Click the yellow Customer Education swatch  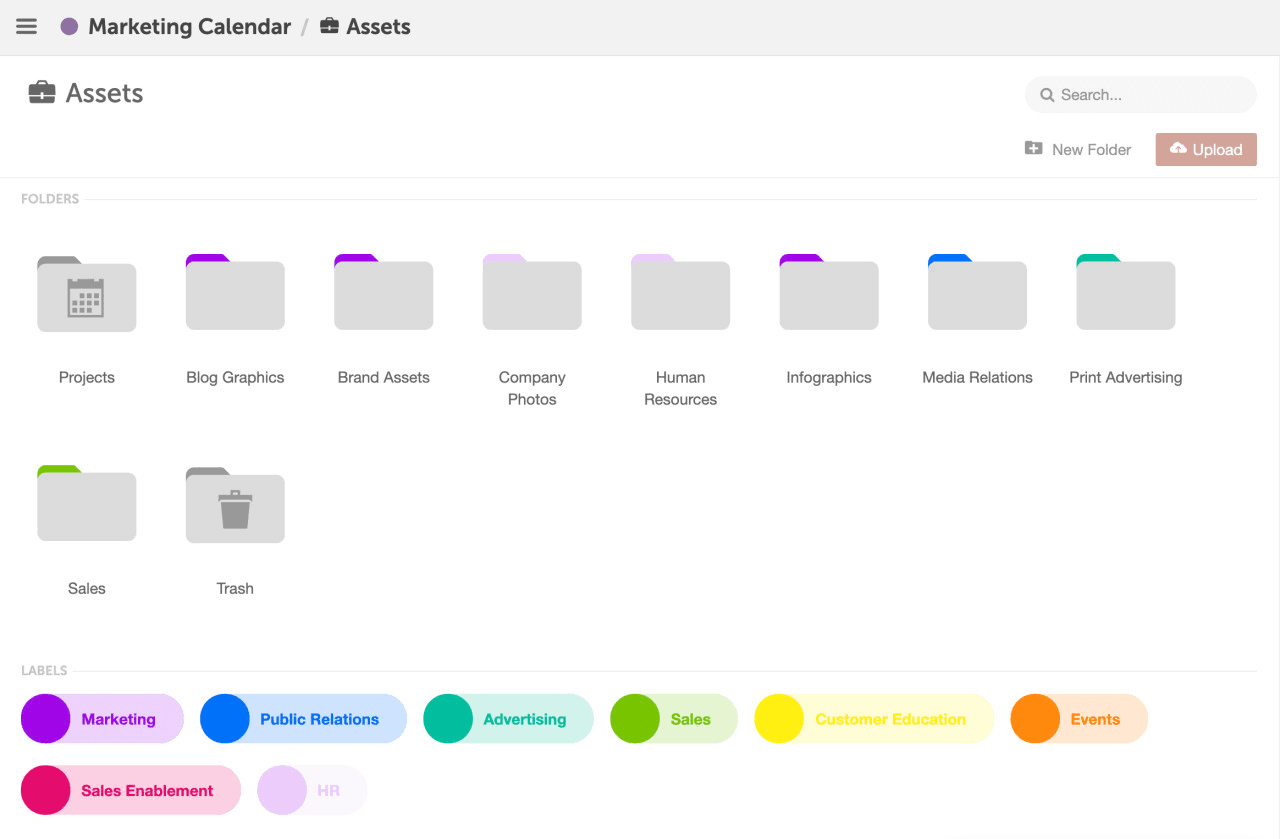tap(779, 719)
